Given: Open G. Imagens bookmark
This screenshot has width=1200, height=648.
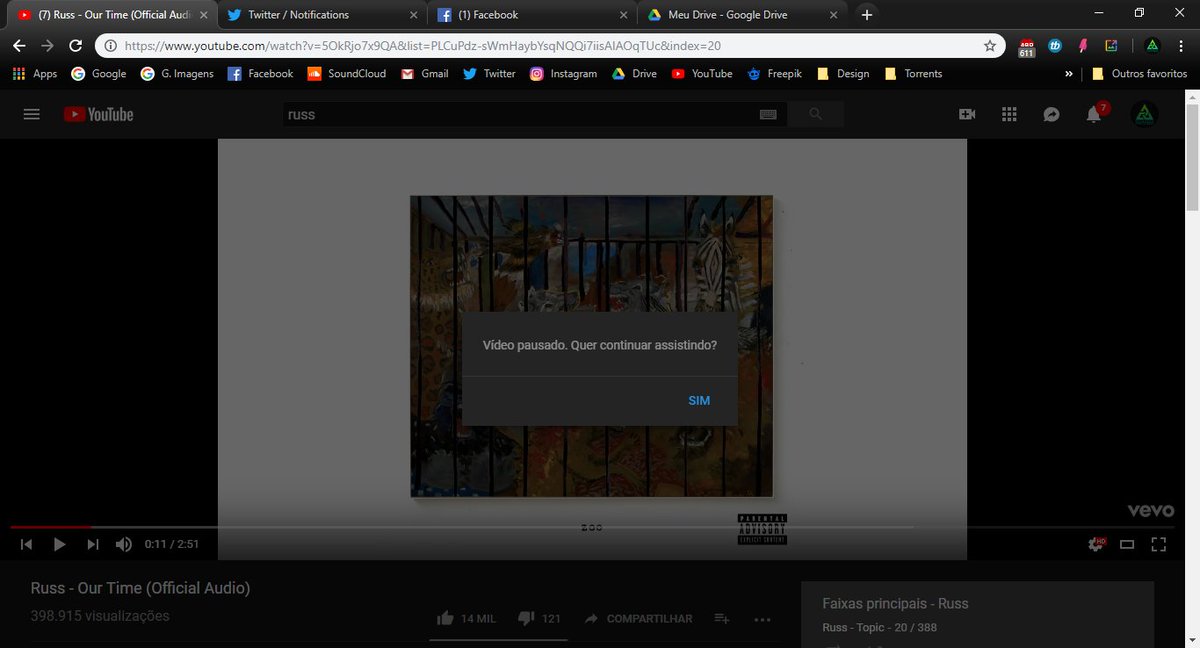Looking at the screenshot, I should point(177,74).
